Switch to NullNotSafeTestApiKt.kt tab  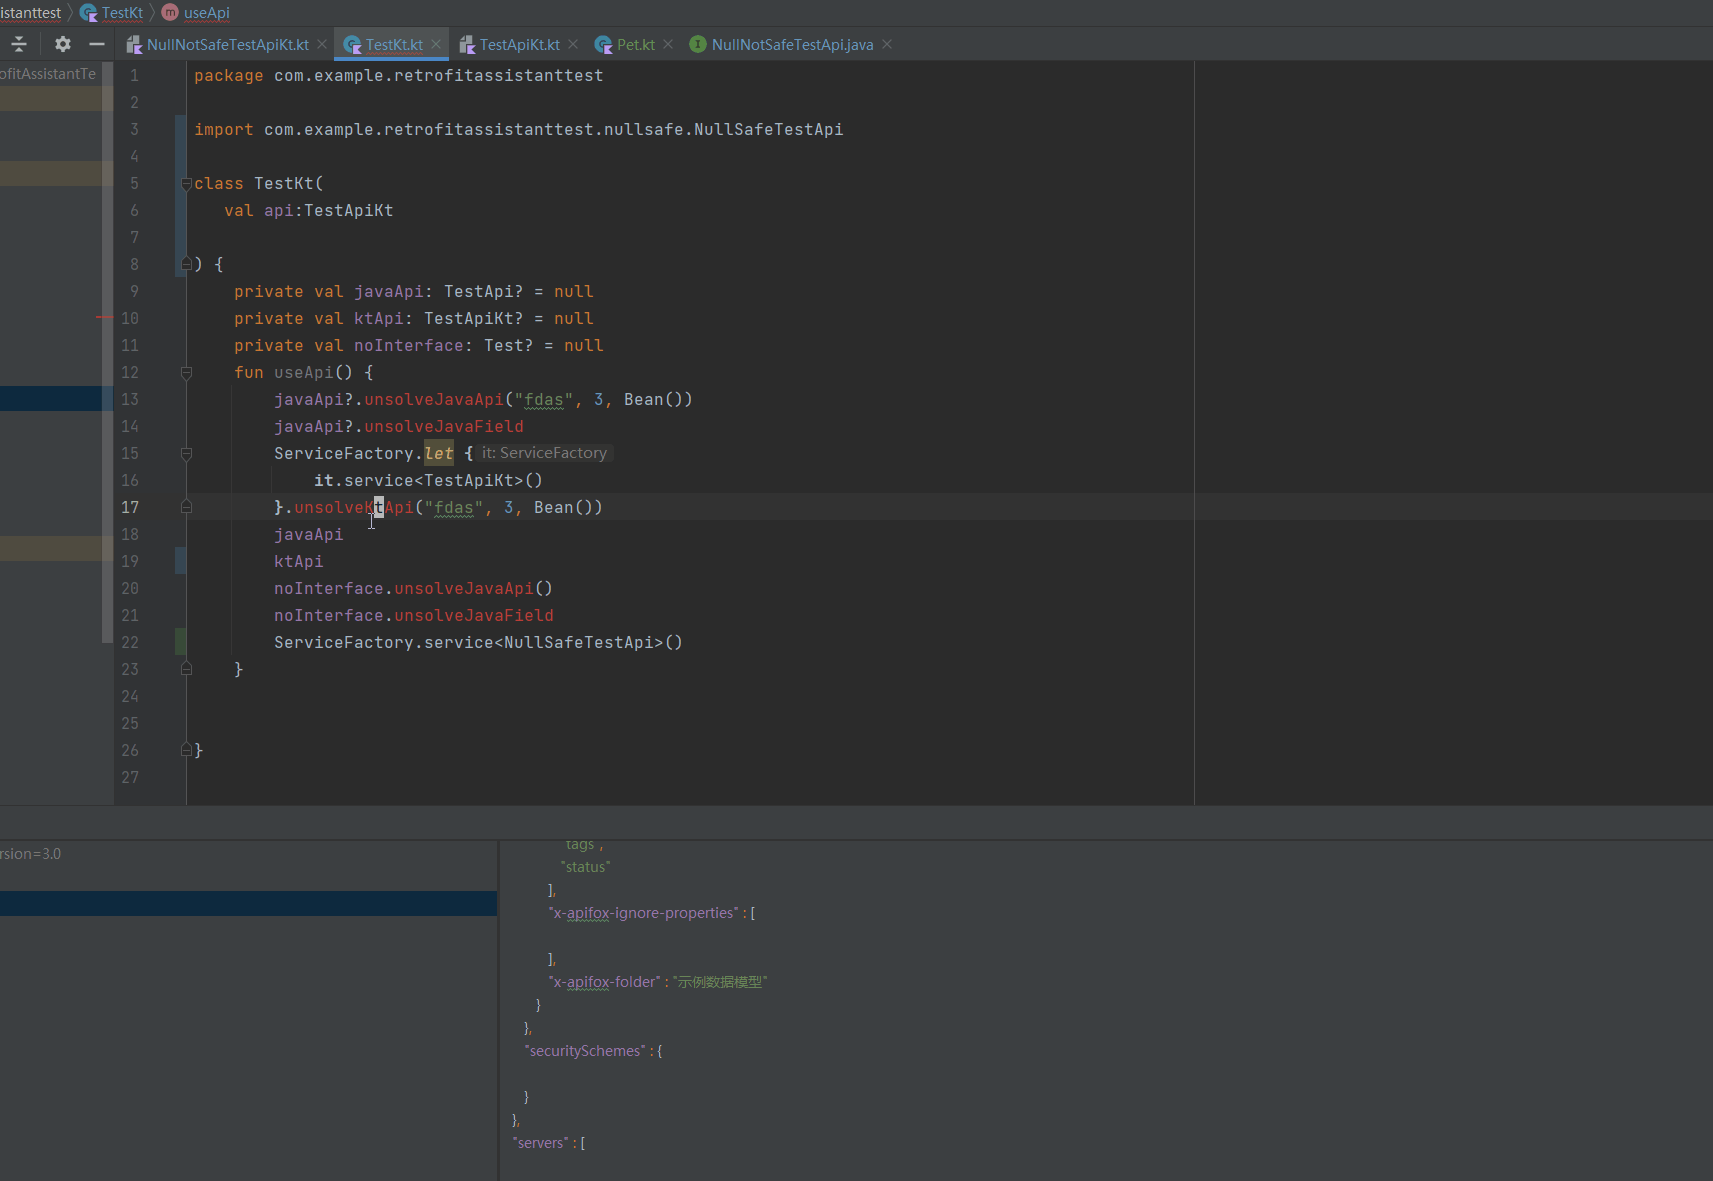point(227,44)
